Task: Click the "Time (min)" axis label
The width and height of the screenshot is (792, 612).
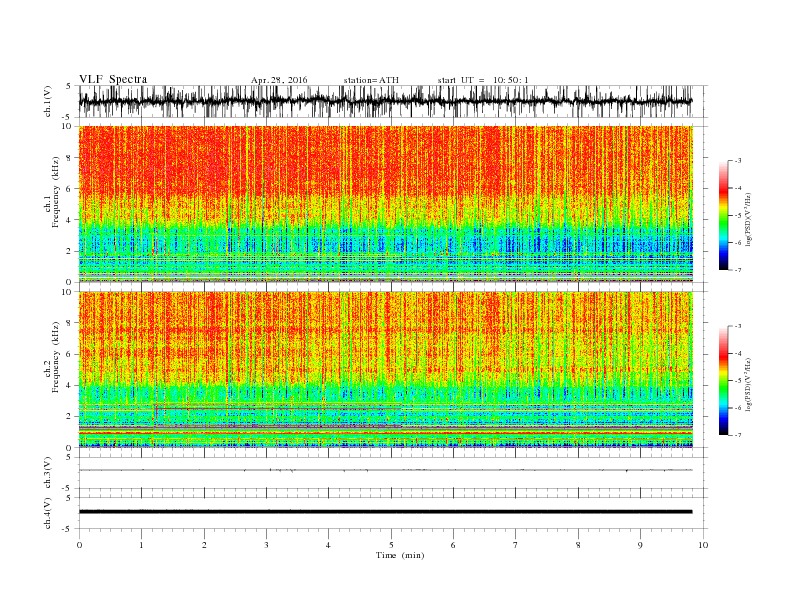Action: pyautogui.click(x=400, y=555)
